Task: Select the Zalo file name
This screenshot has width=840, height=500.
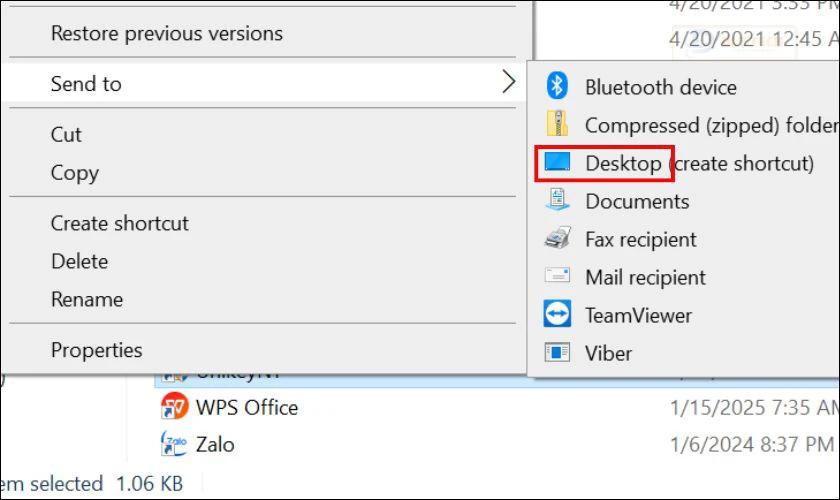Action: tap(215, 444)
